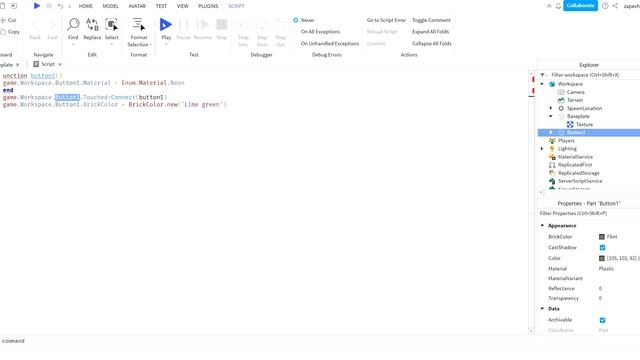This screenshot has height=360, width=640.
Task: Open the Replace tool
Action: click(92, 29)
